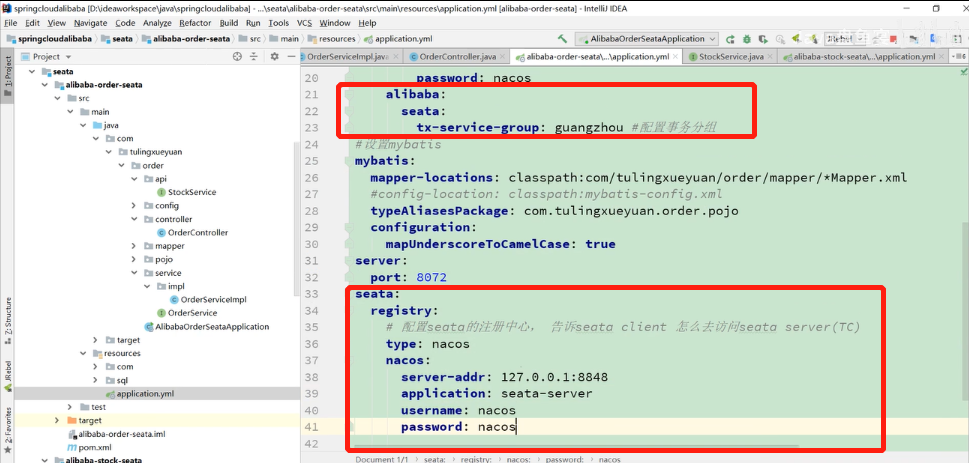The width and height of the screenshot is (969, 463).
Task: Open Project panel settings gear
Action: 275,56
